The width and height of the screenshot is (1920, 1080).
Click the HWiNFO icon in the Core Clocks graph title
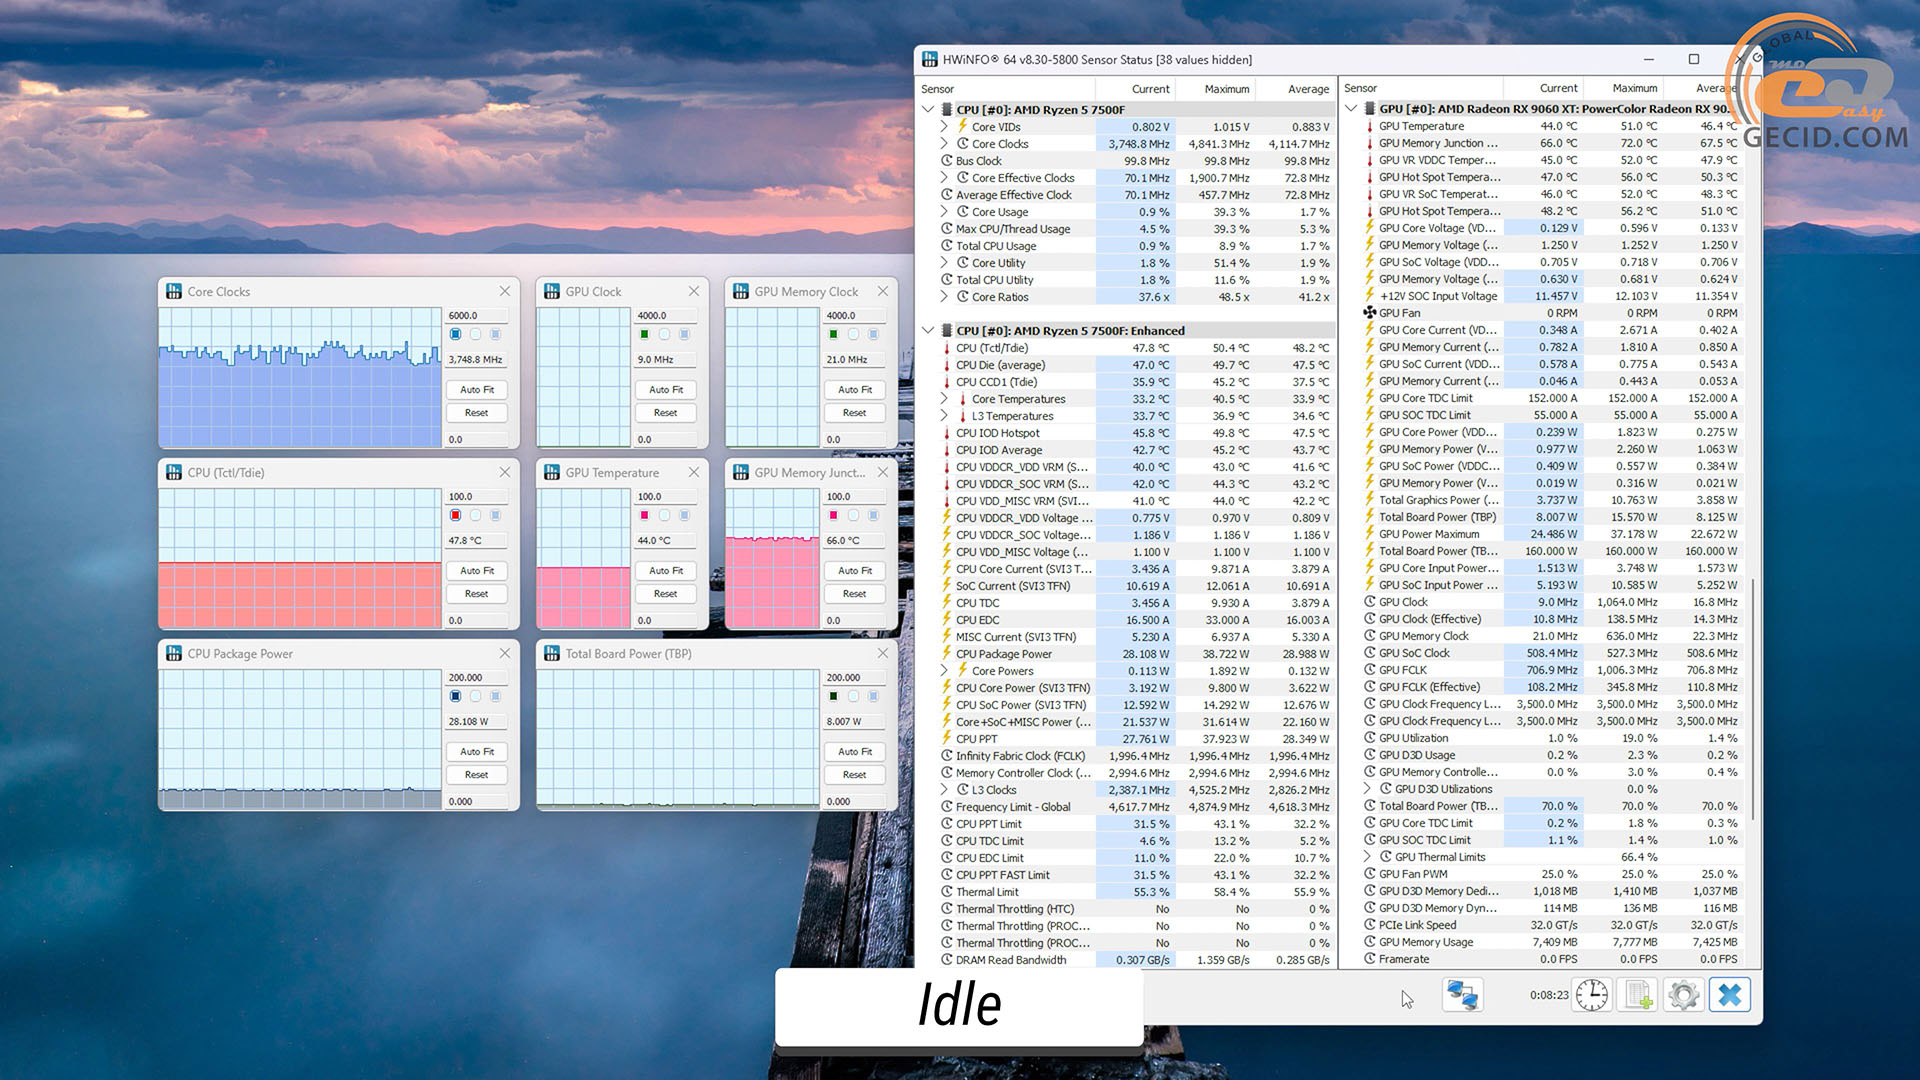point(174,292)
